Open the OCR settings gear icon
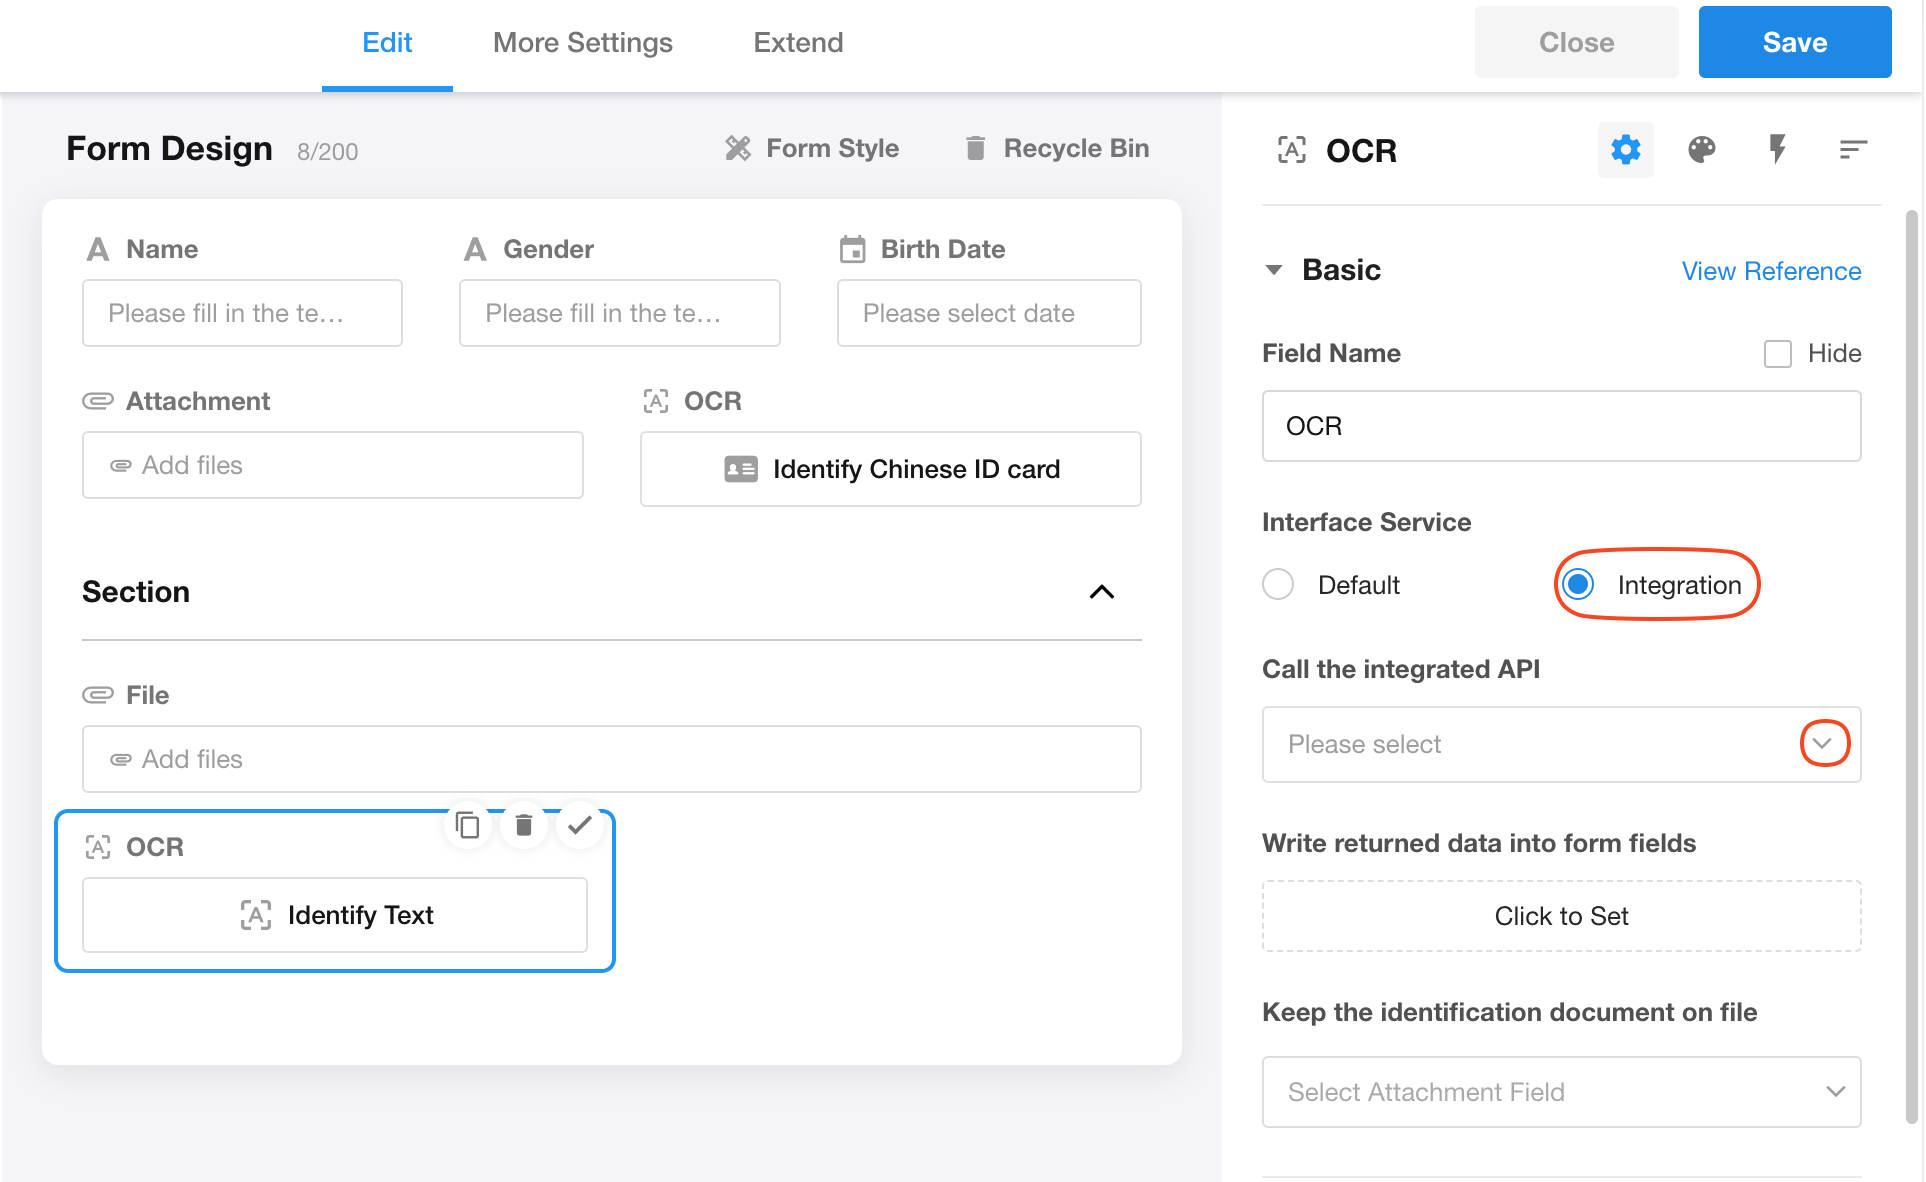Image resolution: width=1926 pixels, height=1182 pixels. (1625, 150)
